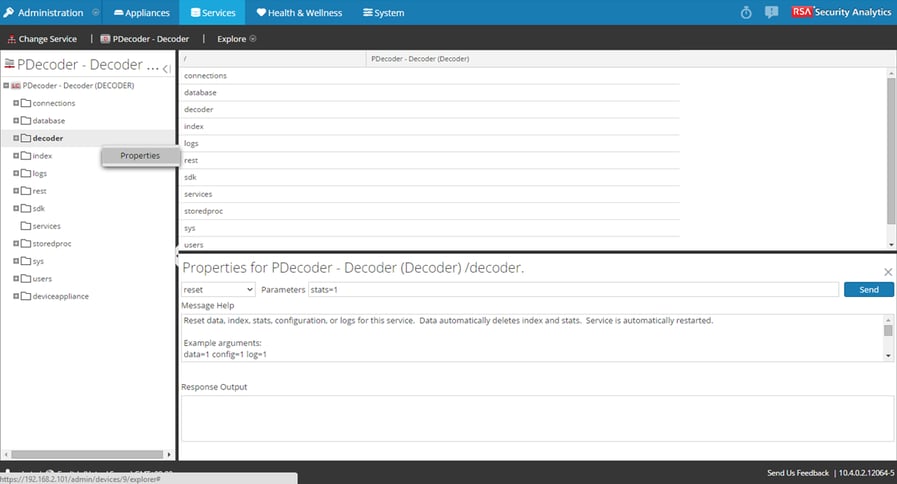Click the sdk folder icon in tree
Viewport: 897px width, 484px height.
(x=26, y=208)
